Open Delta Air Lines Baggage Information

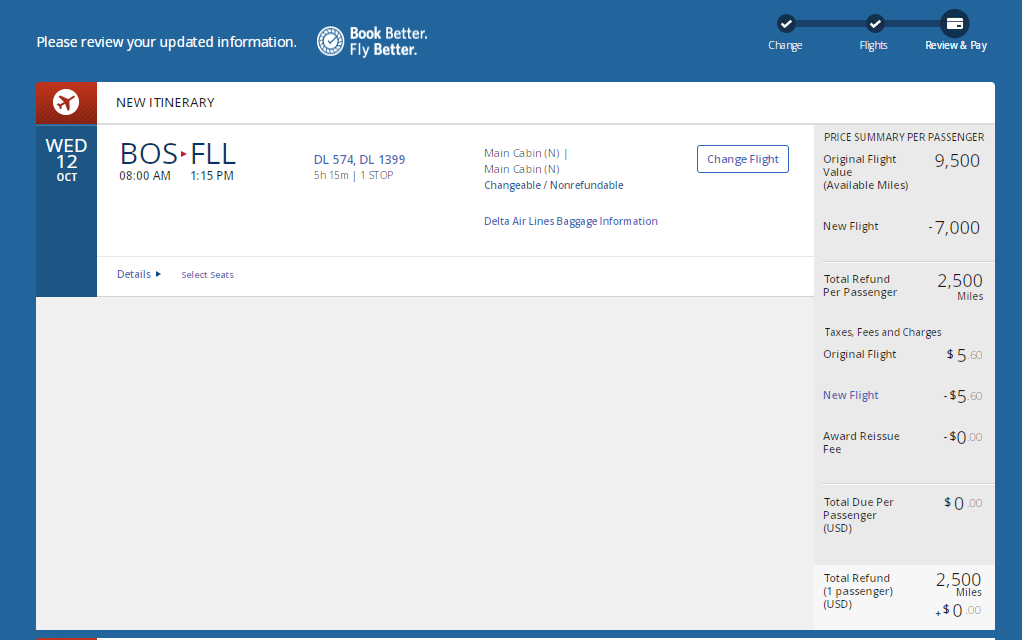[x=570, y=221]
